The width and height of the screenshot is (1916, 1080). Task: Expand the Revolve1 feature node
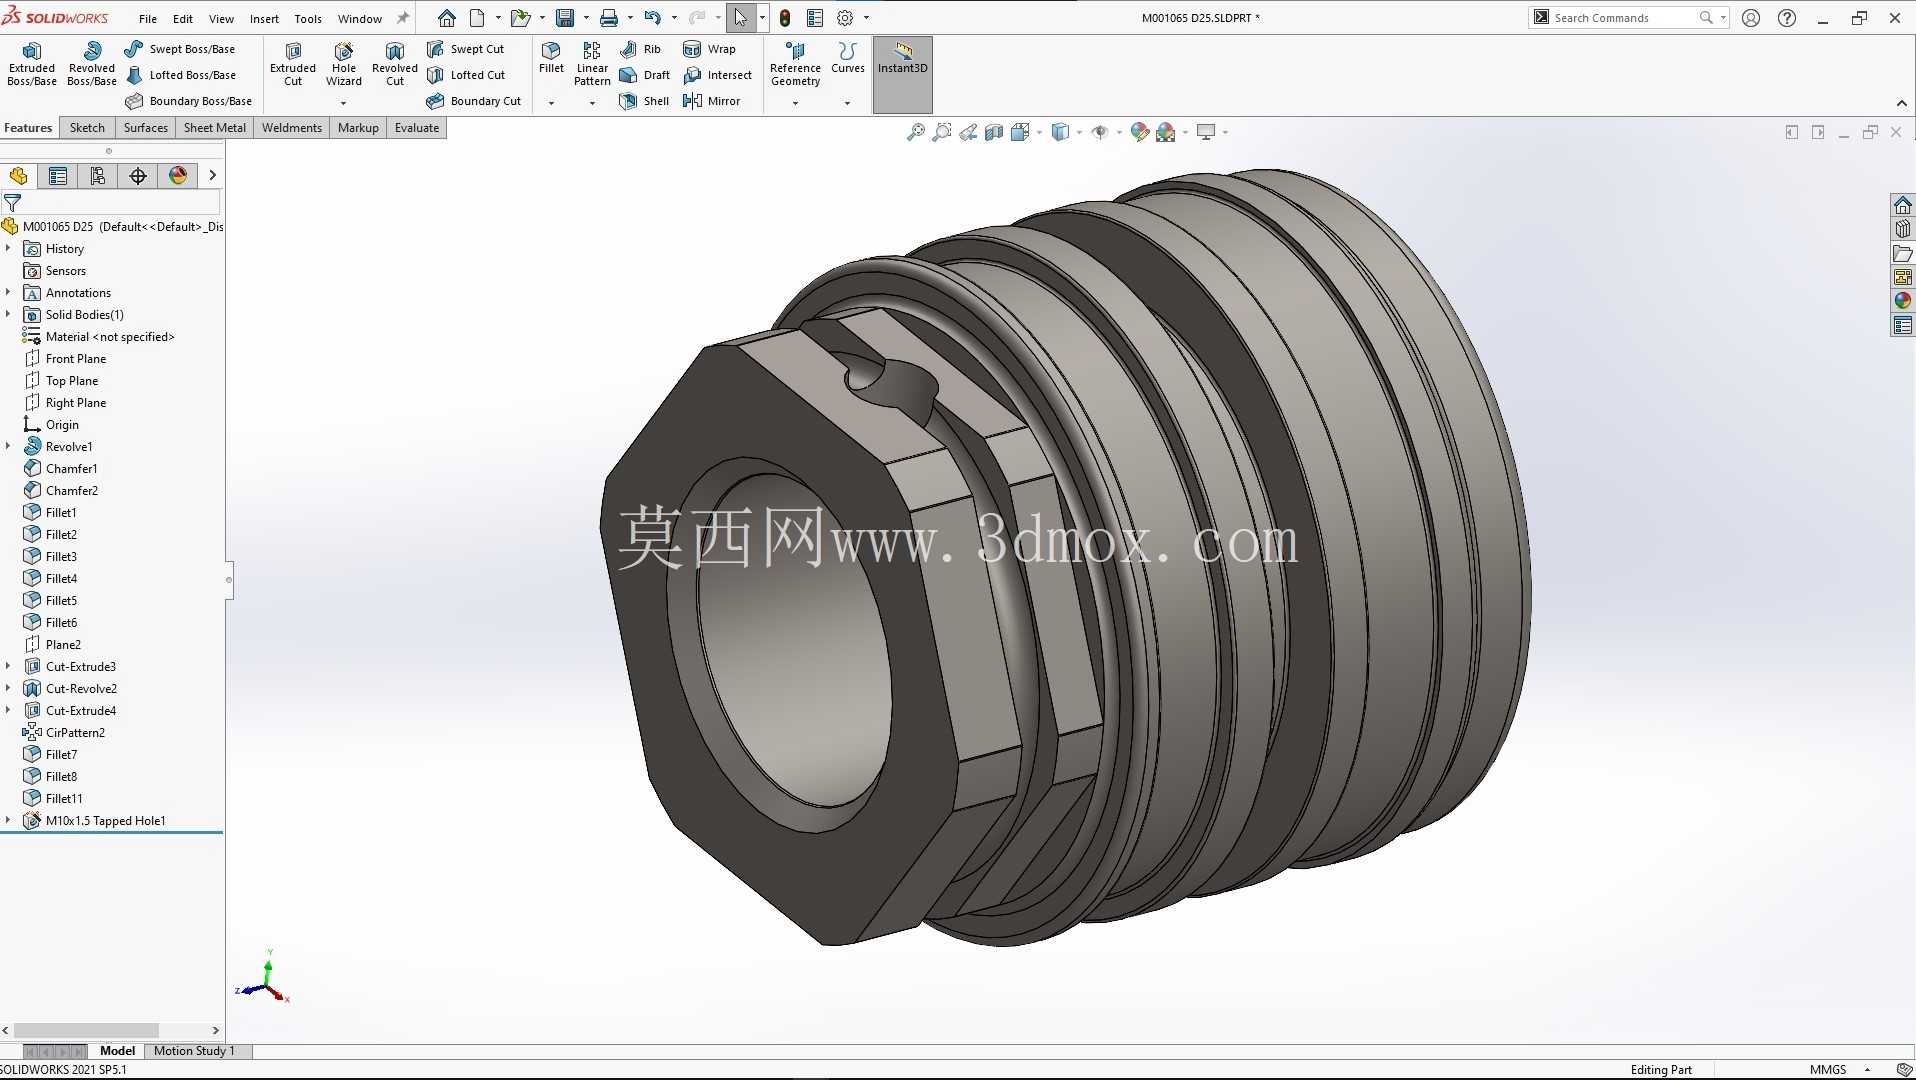(8, 446)
